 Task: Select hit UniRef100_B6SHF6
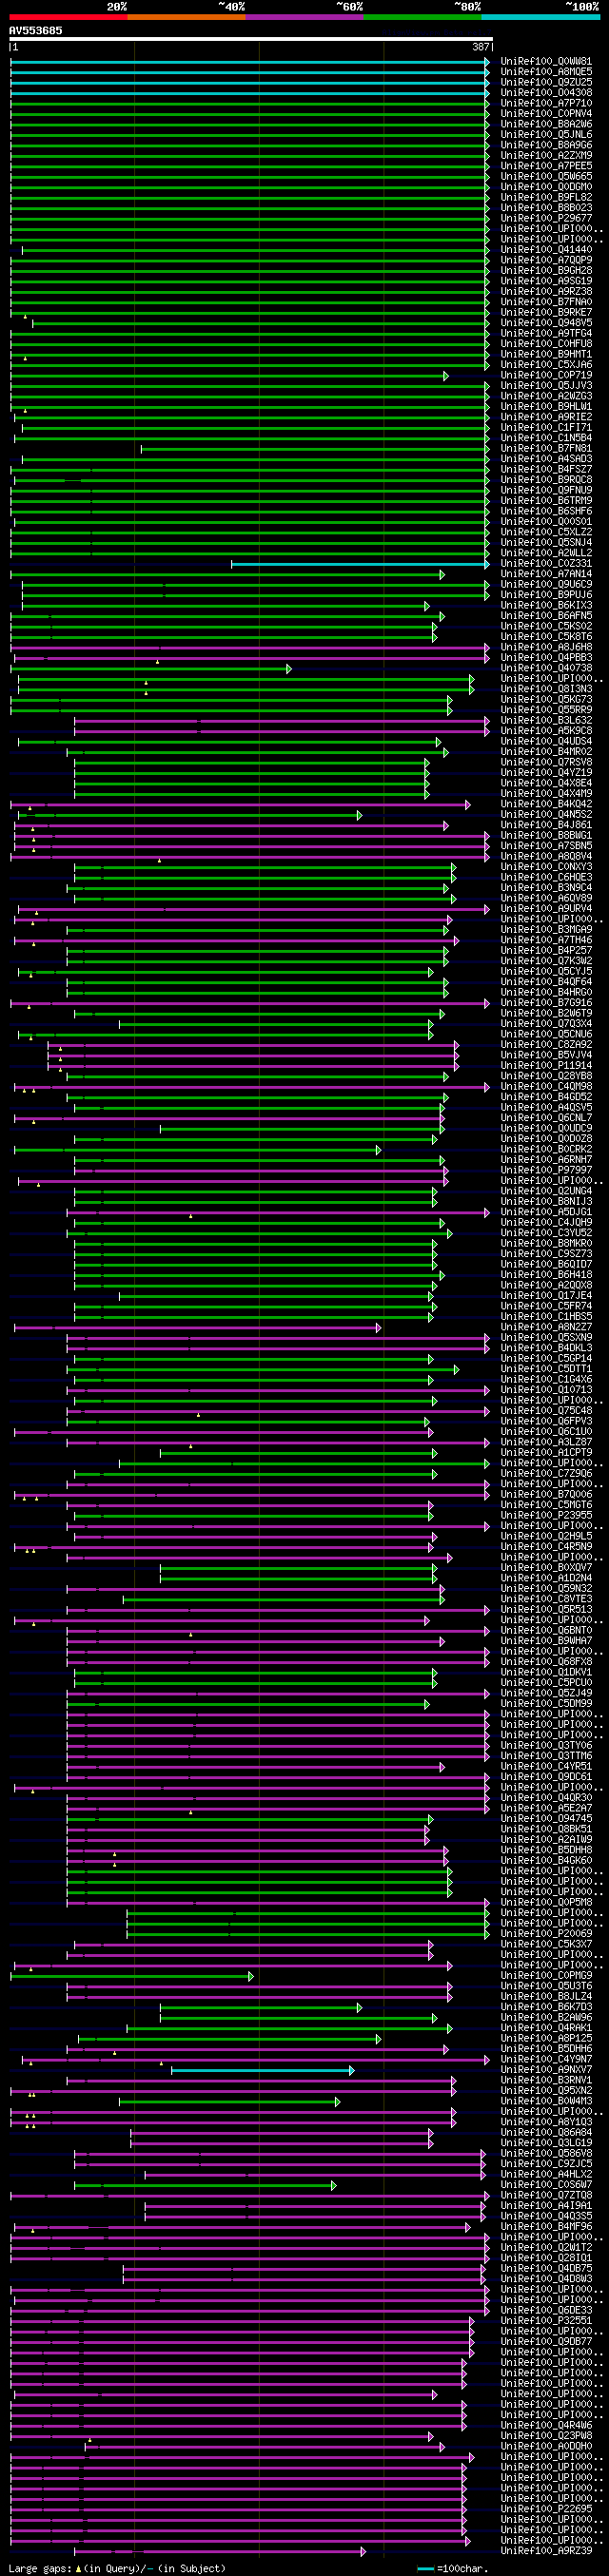[546, 511]
